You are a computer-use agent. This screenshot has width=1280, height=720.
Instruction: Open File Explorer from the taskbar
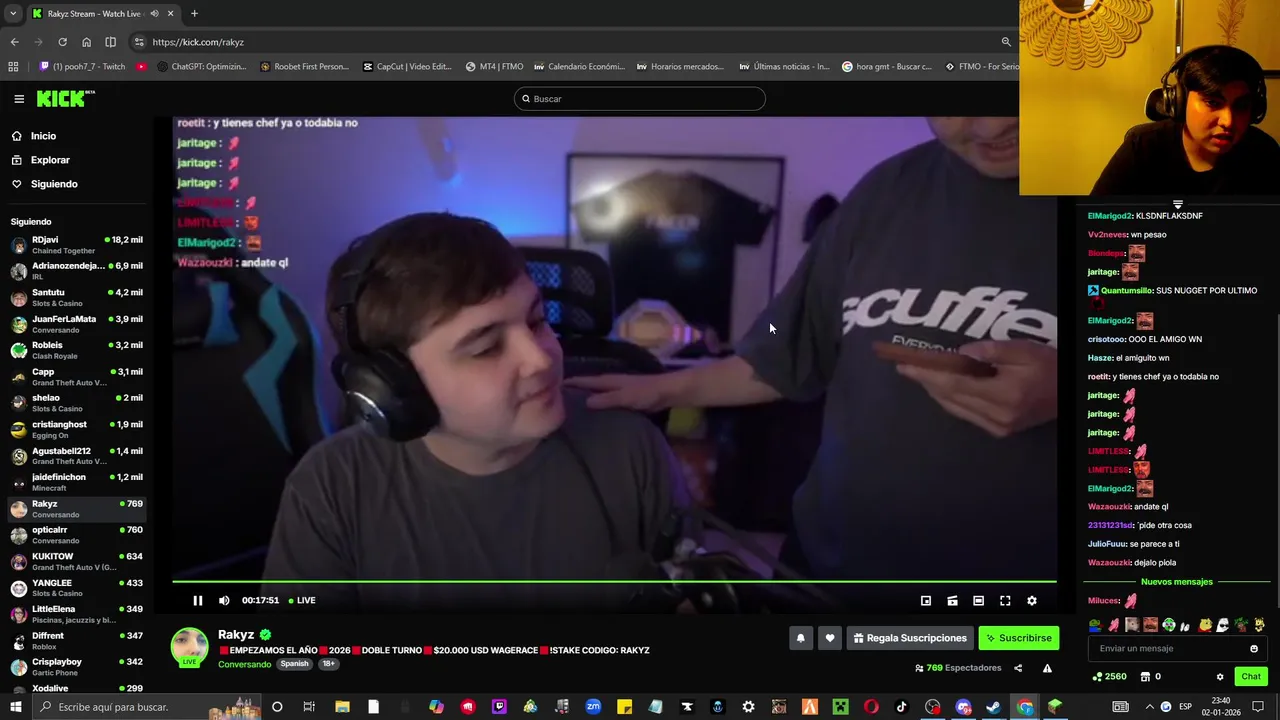tap(342, 707)
